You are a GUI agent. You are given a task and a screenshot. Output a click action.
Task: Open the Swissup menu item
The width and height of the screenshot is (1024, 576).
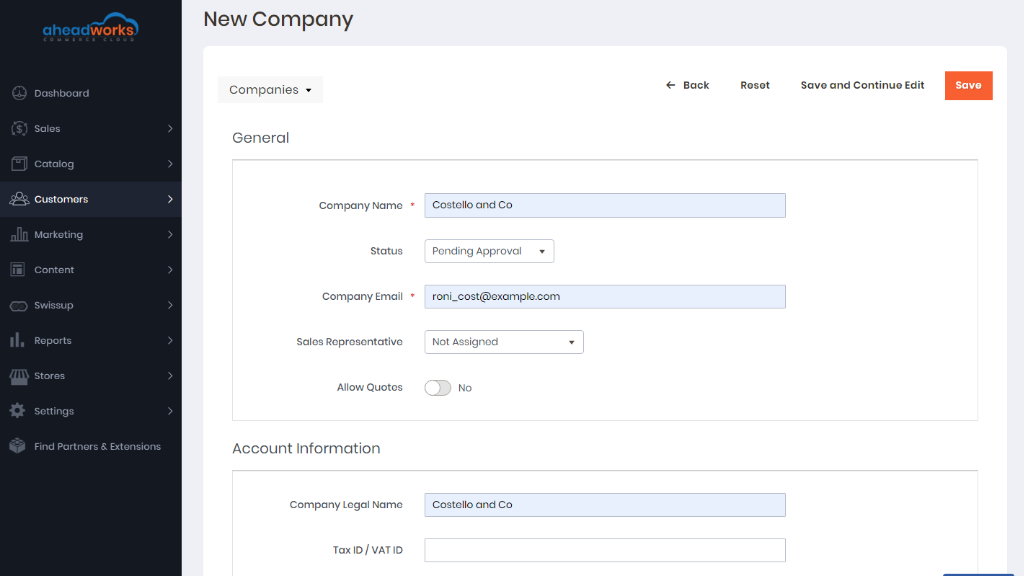[91, 305]
